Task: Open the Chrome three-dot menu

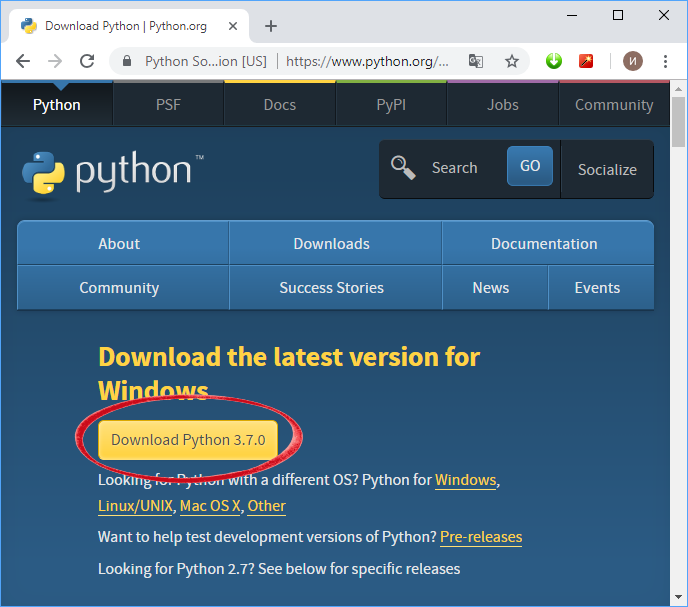Action: pos(664,61)
